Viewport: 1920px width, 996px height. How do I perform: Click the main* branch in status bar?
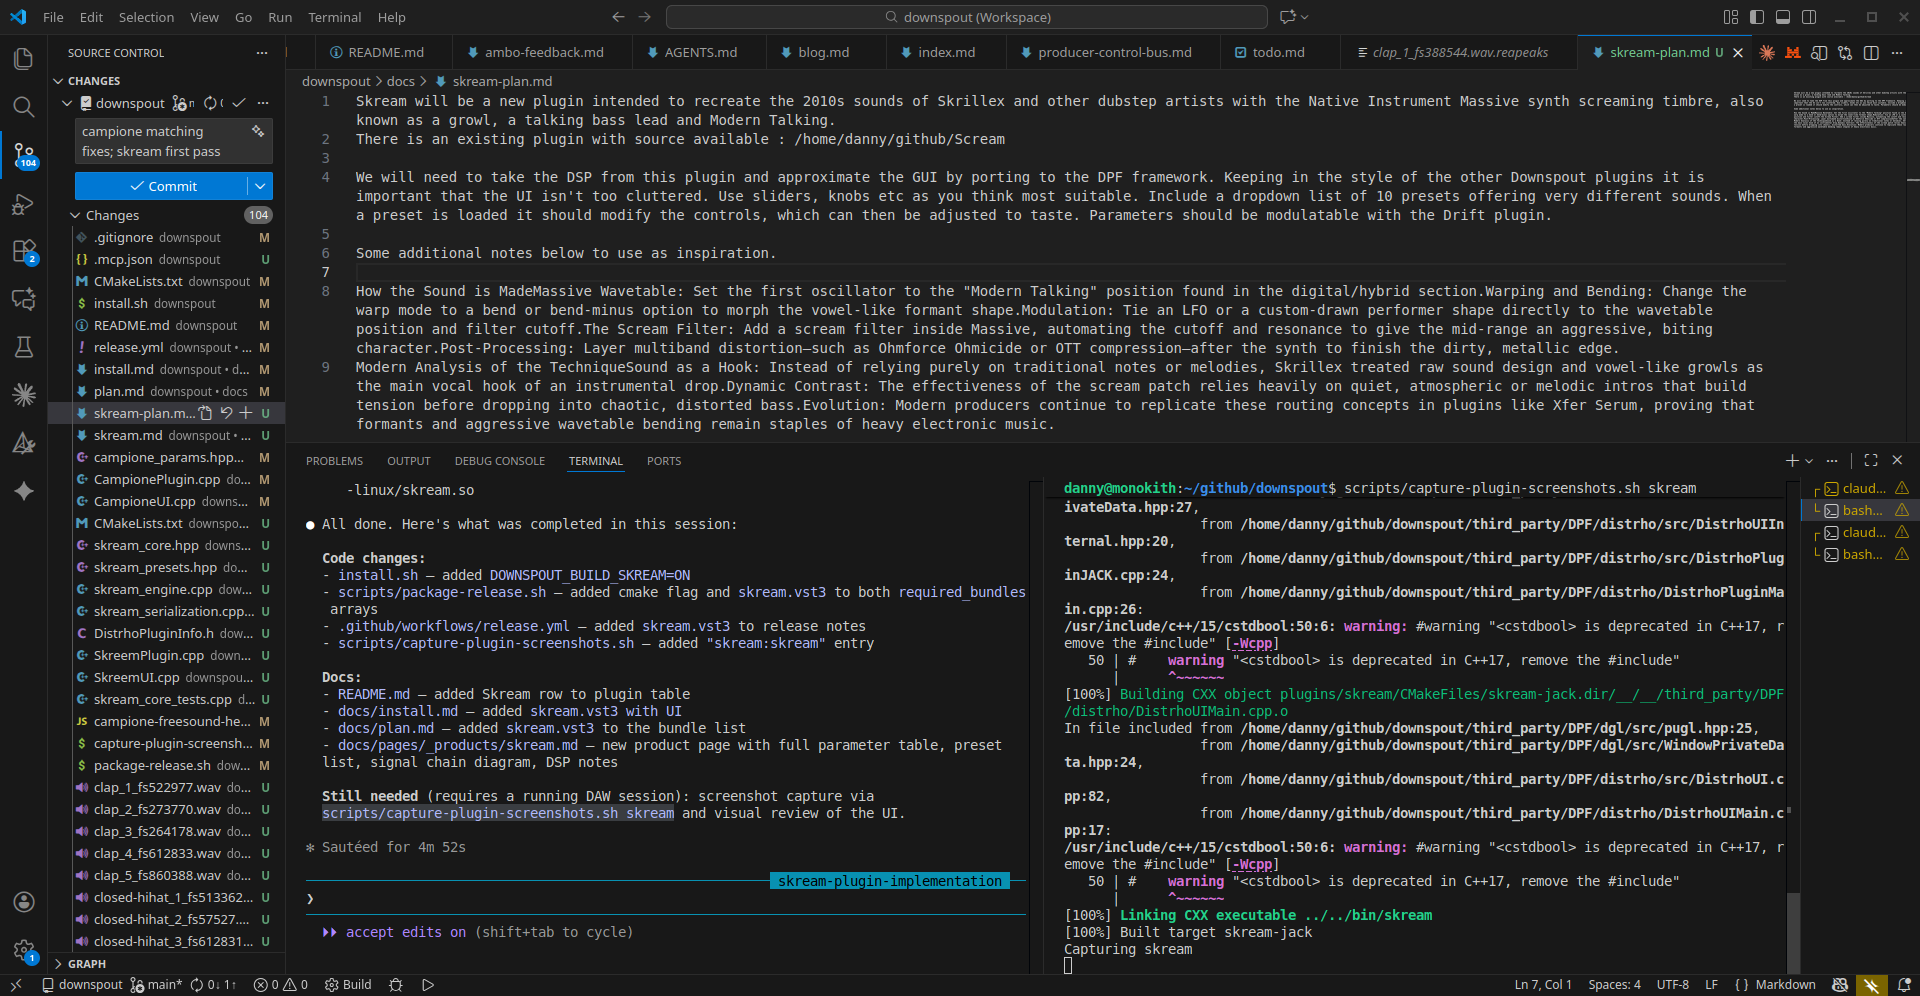click(x=156, y=985)
